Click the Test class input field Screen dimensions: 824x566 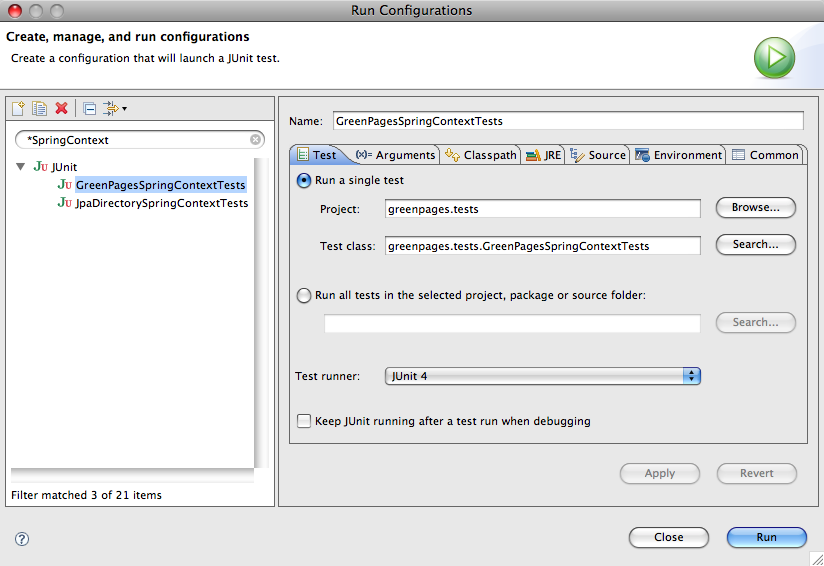542,245
